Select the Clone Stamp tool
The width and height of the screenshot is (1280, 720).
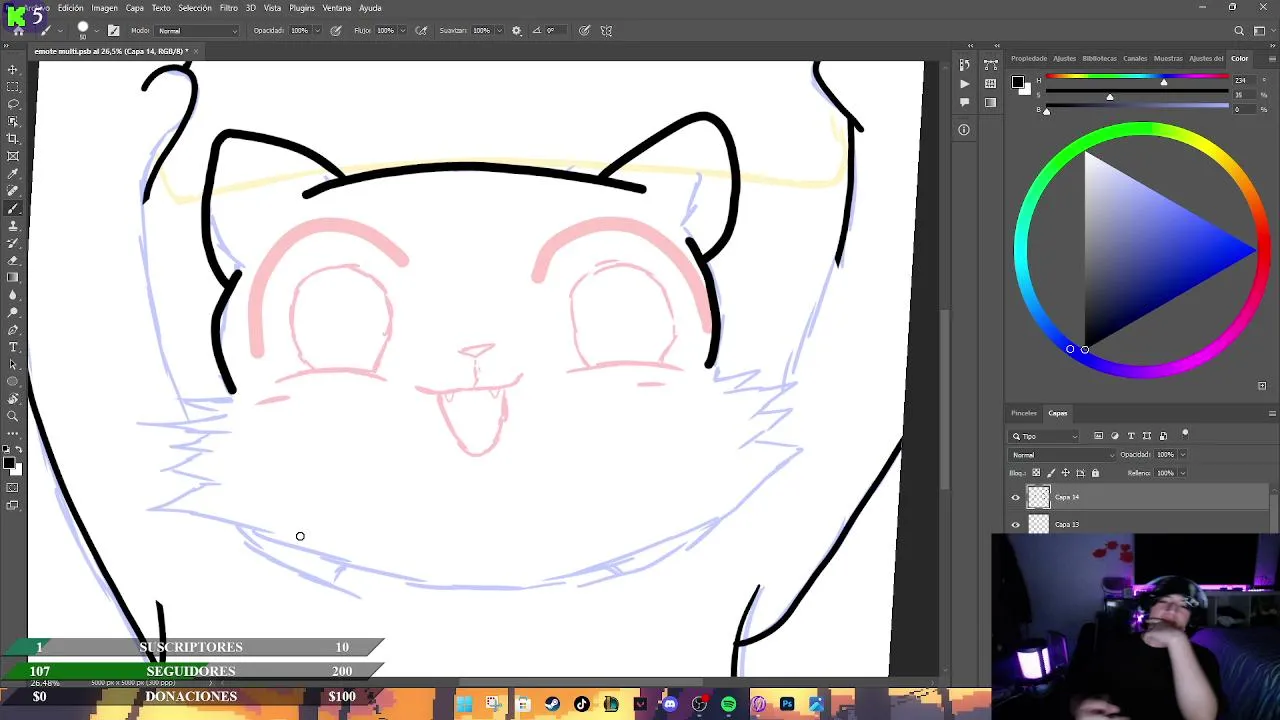(13, 226)
